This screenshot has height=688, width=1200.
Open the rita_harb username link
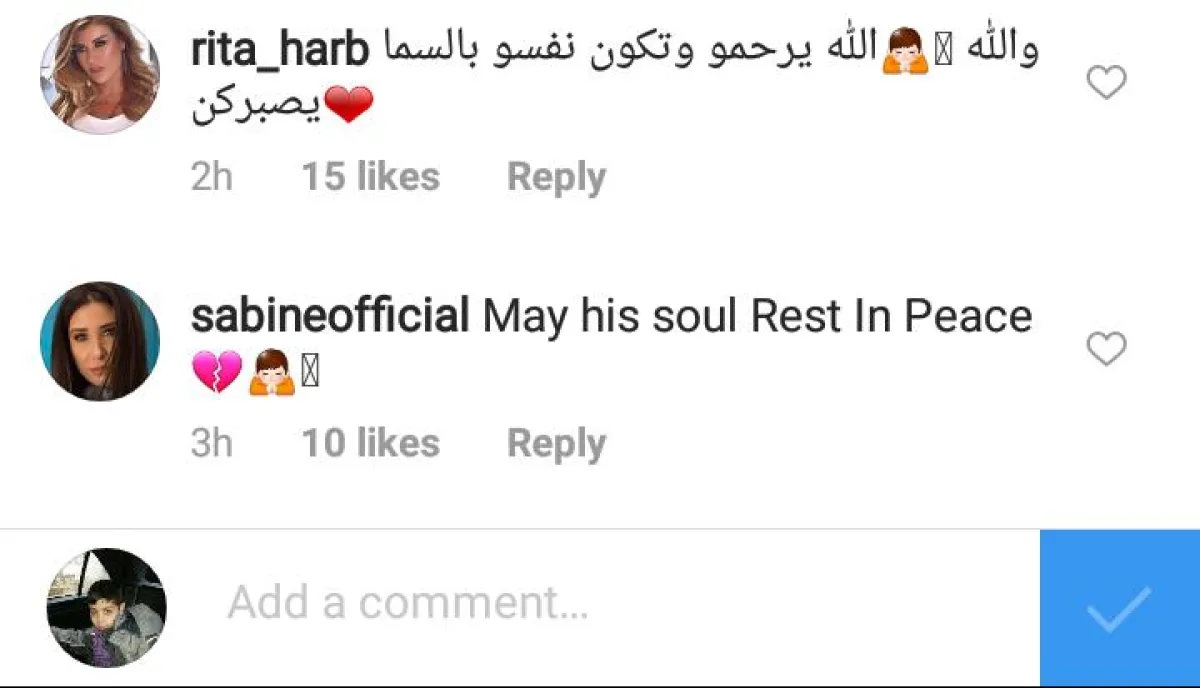point(280,50)
